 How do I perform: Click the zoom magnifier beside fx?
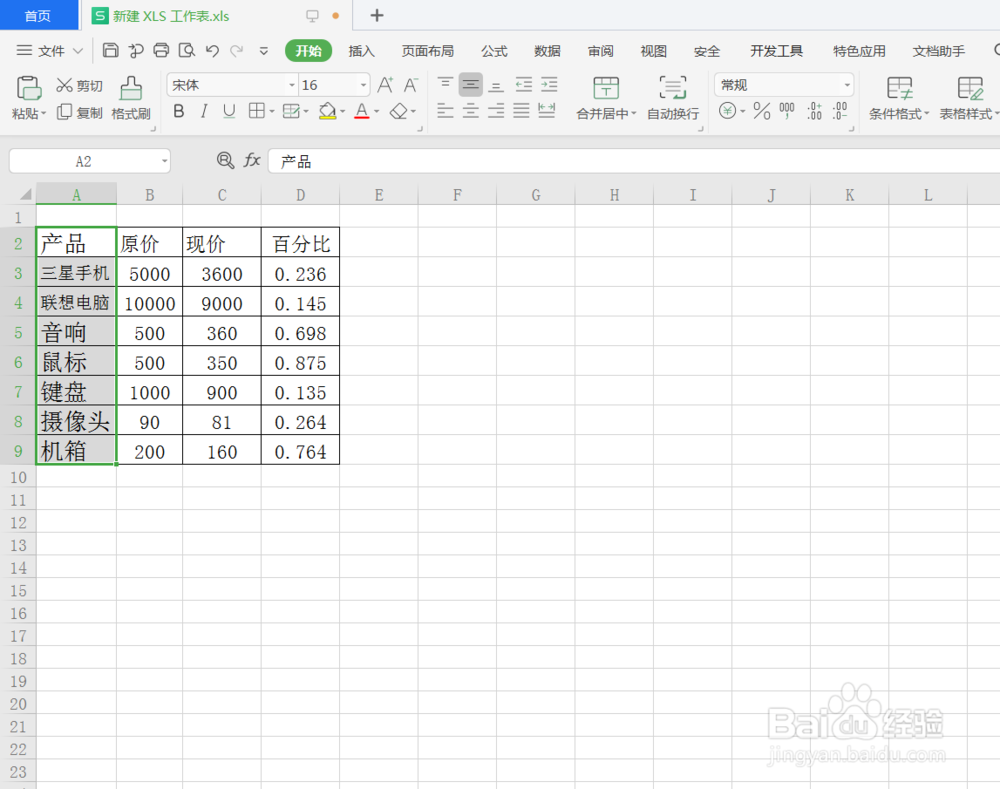(x=225, y=161)
